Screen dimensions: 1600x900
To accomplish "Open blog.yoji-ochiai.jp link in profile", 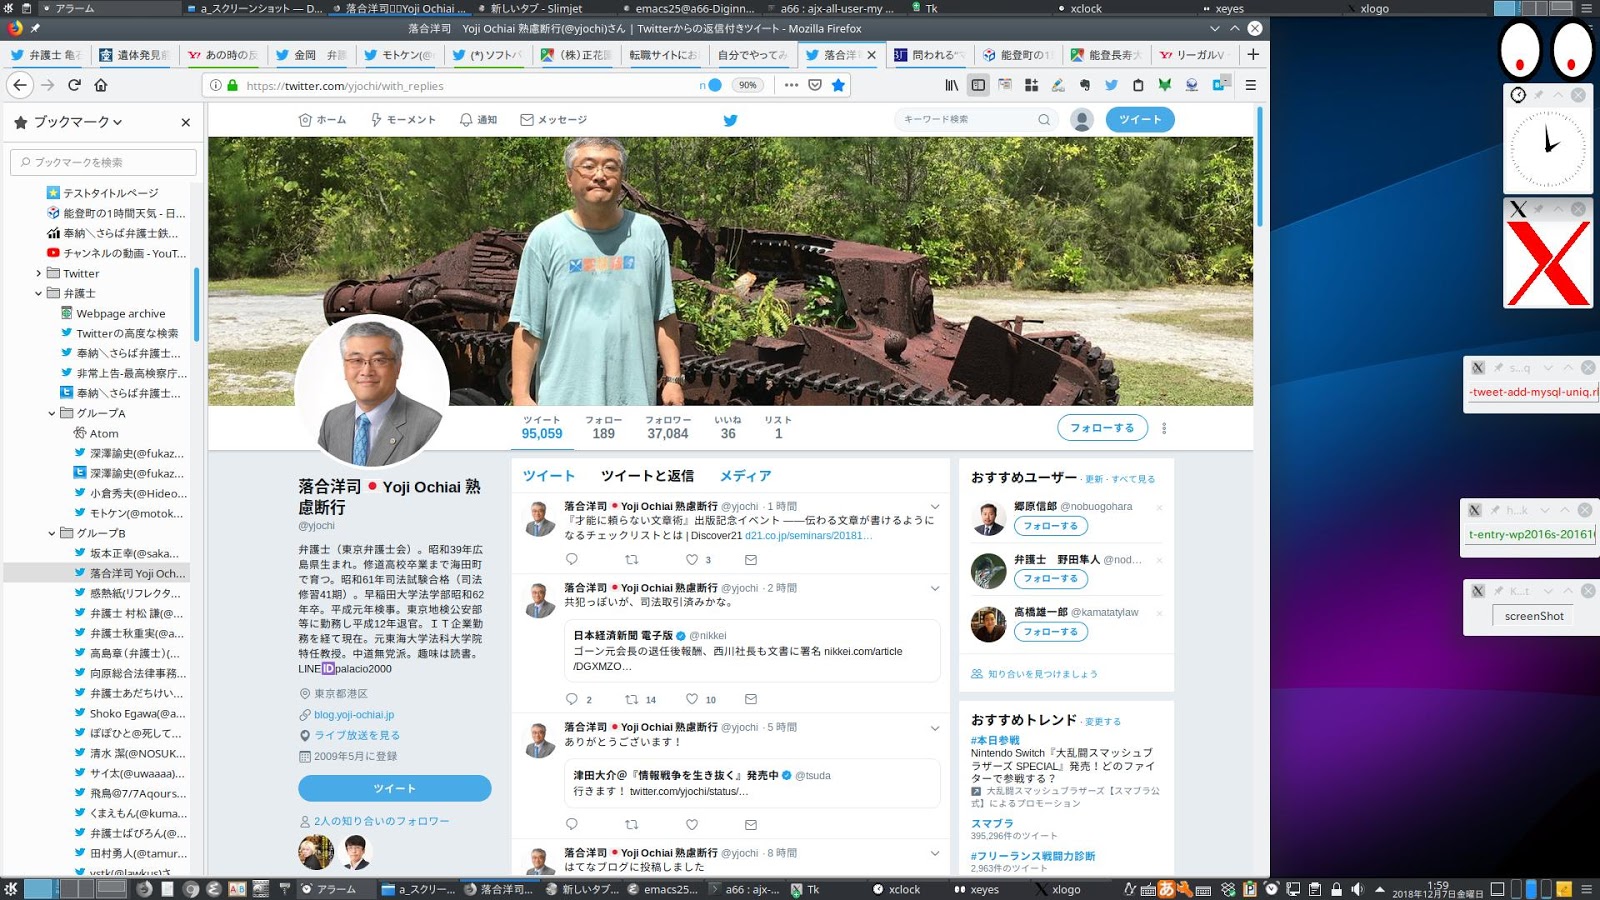I will click(354, 715).
